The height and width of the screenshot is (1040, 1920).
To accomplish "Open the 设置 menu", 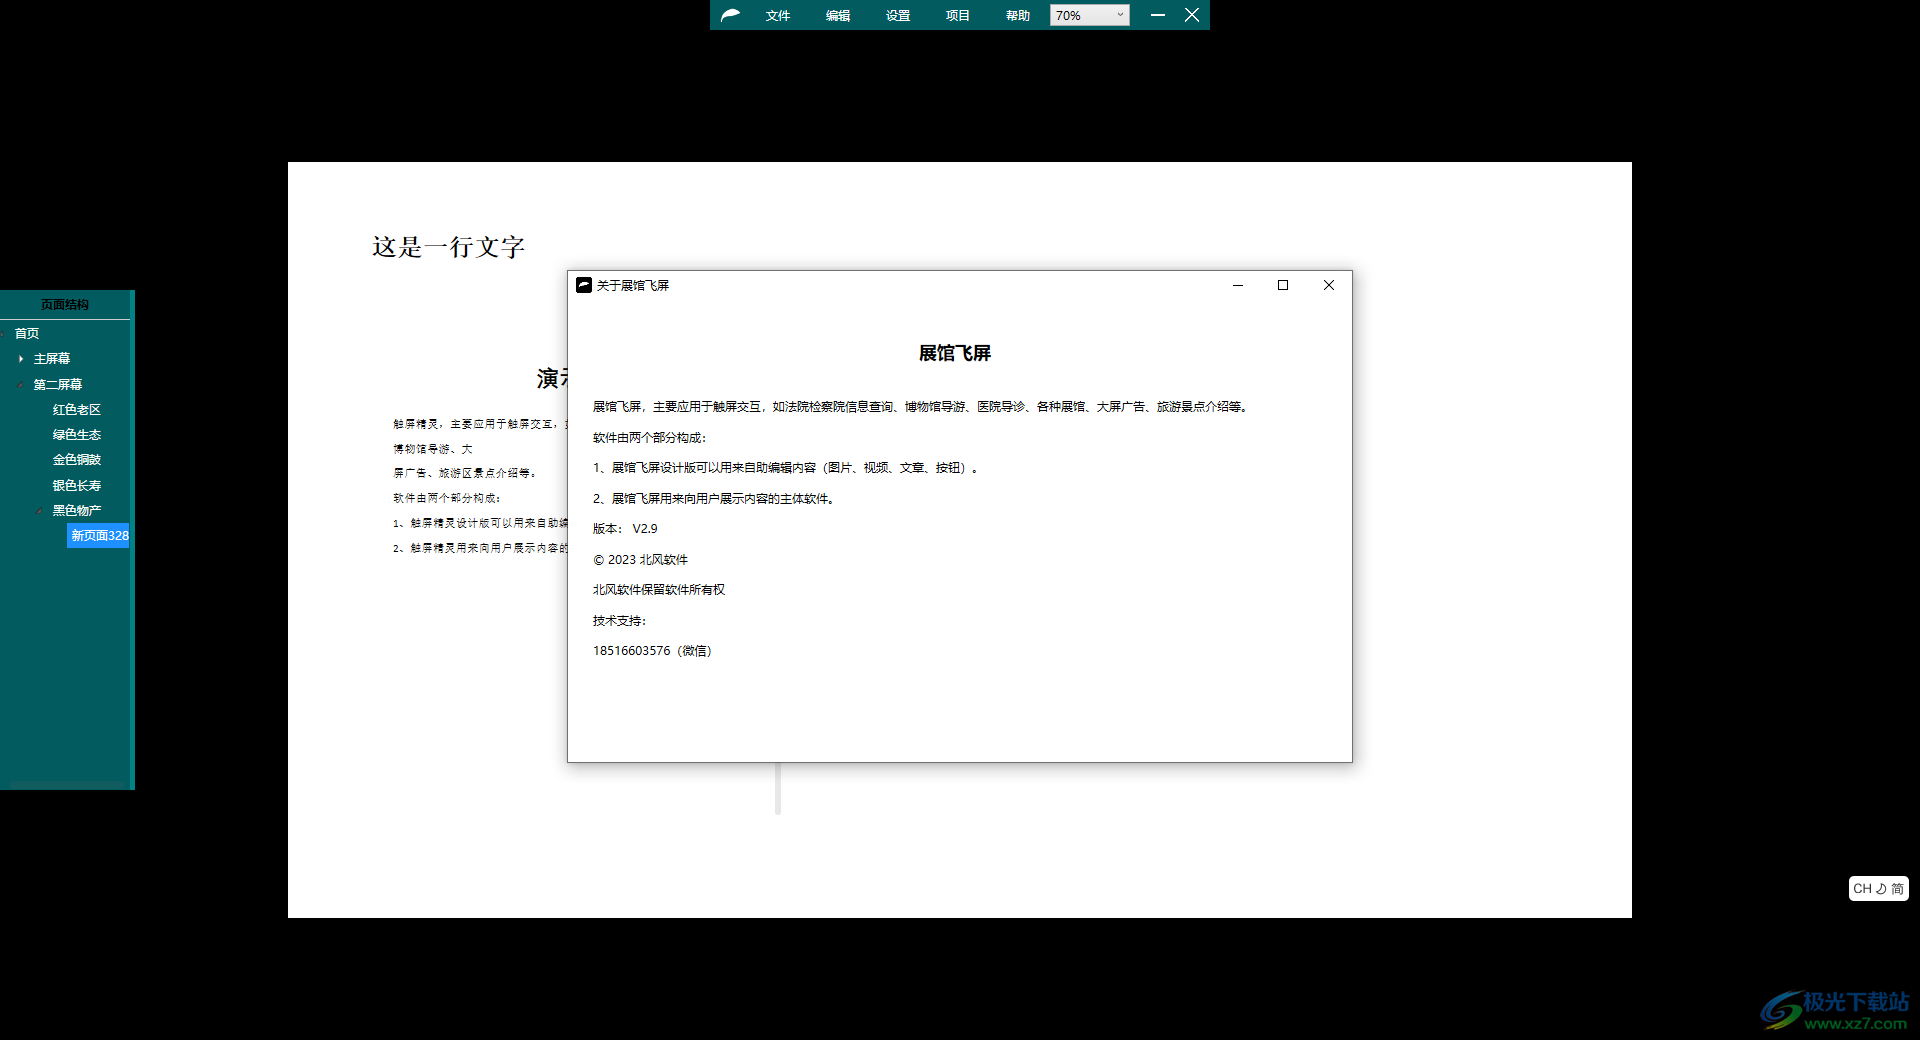I will (x=896, y=15).
